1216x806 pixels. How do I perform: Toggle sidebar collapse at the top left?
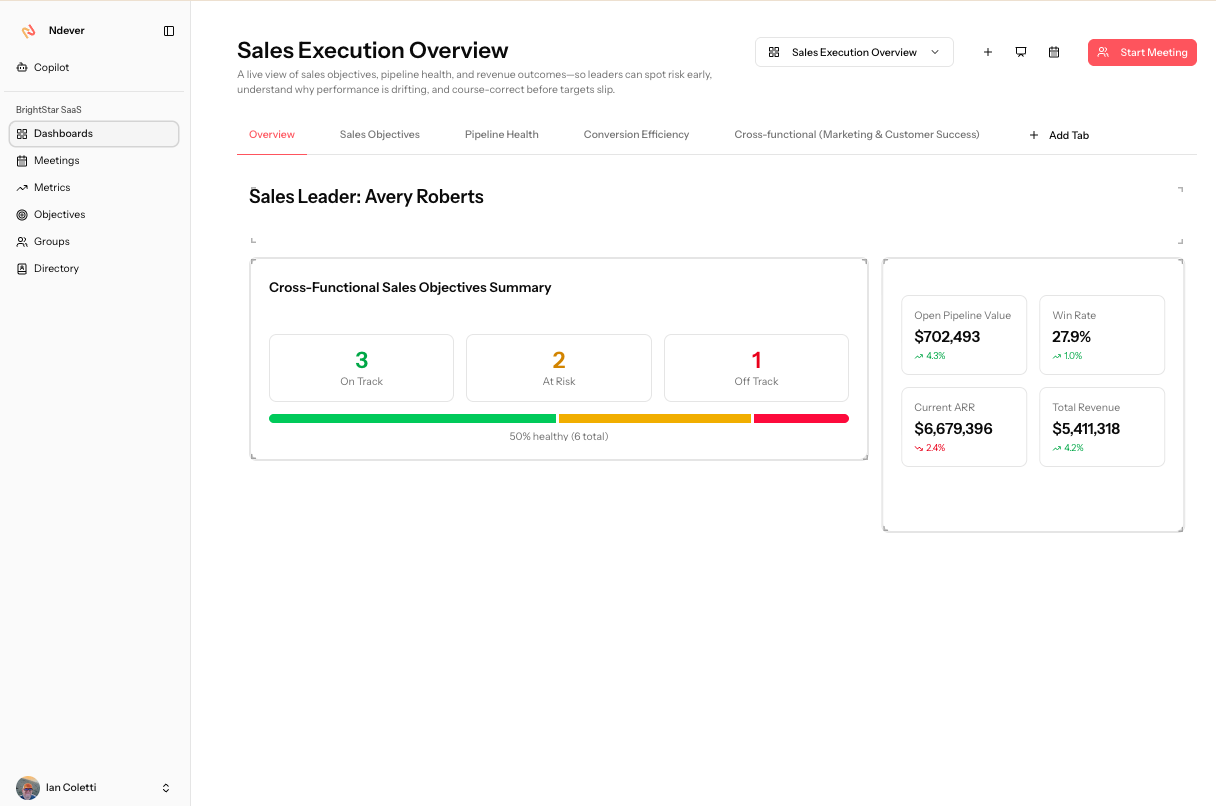point(168,30)
